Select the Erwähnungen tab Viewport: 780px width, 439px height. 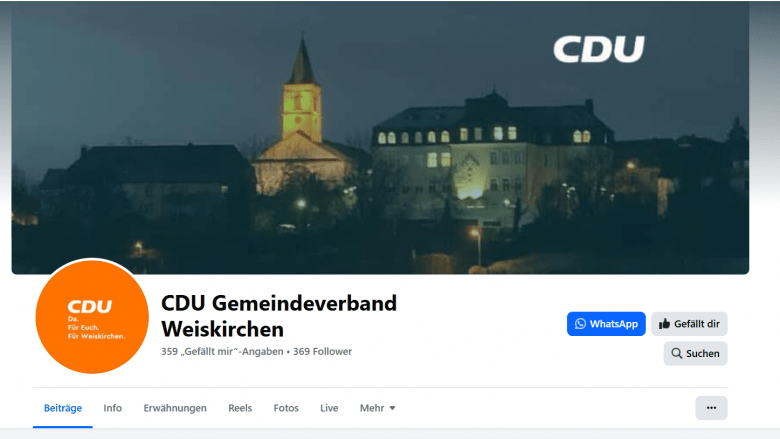pyautogui.click(x=175, y=408)
